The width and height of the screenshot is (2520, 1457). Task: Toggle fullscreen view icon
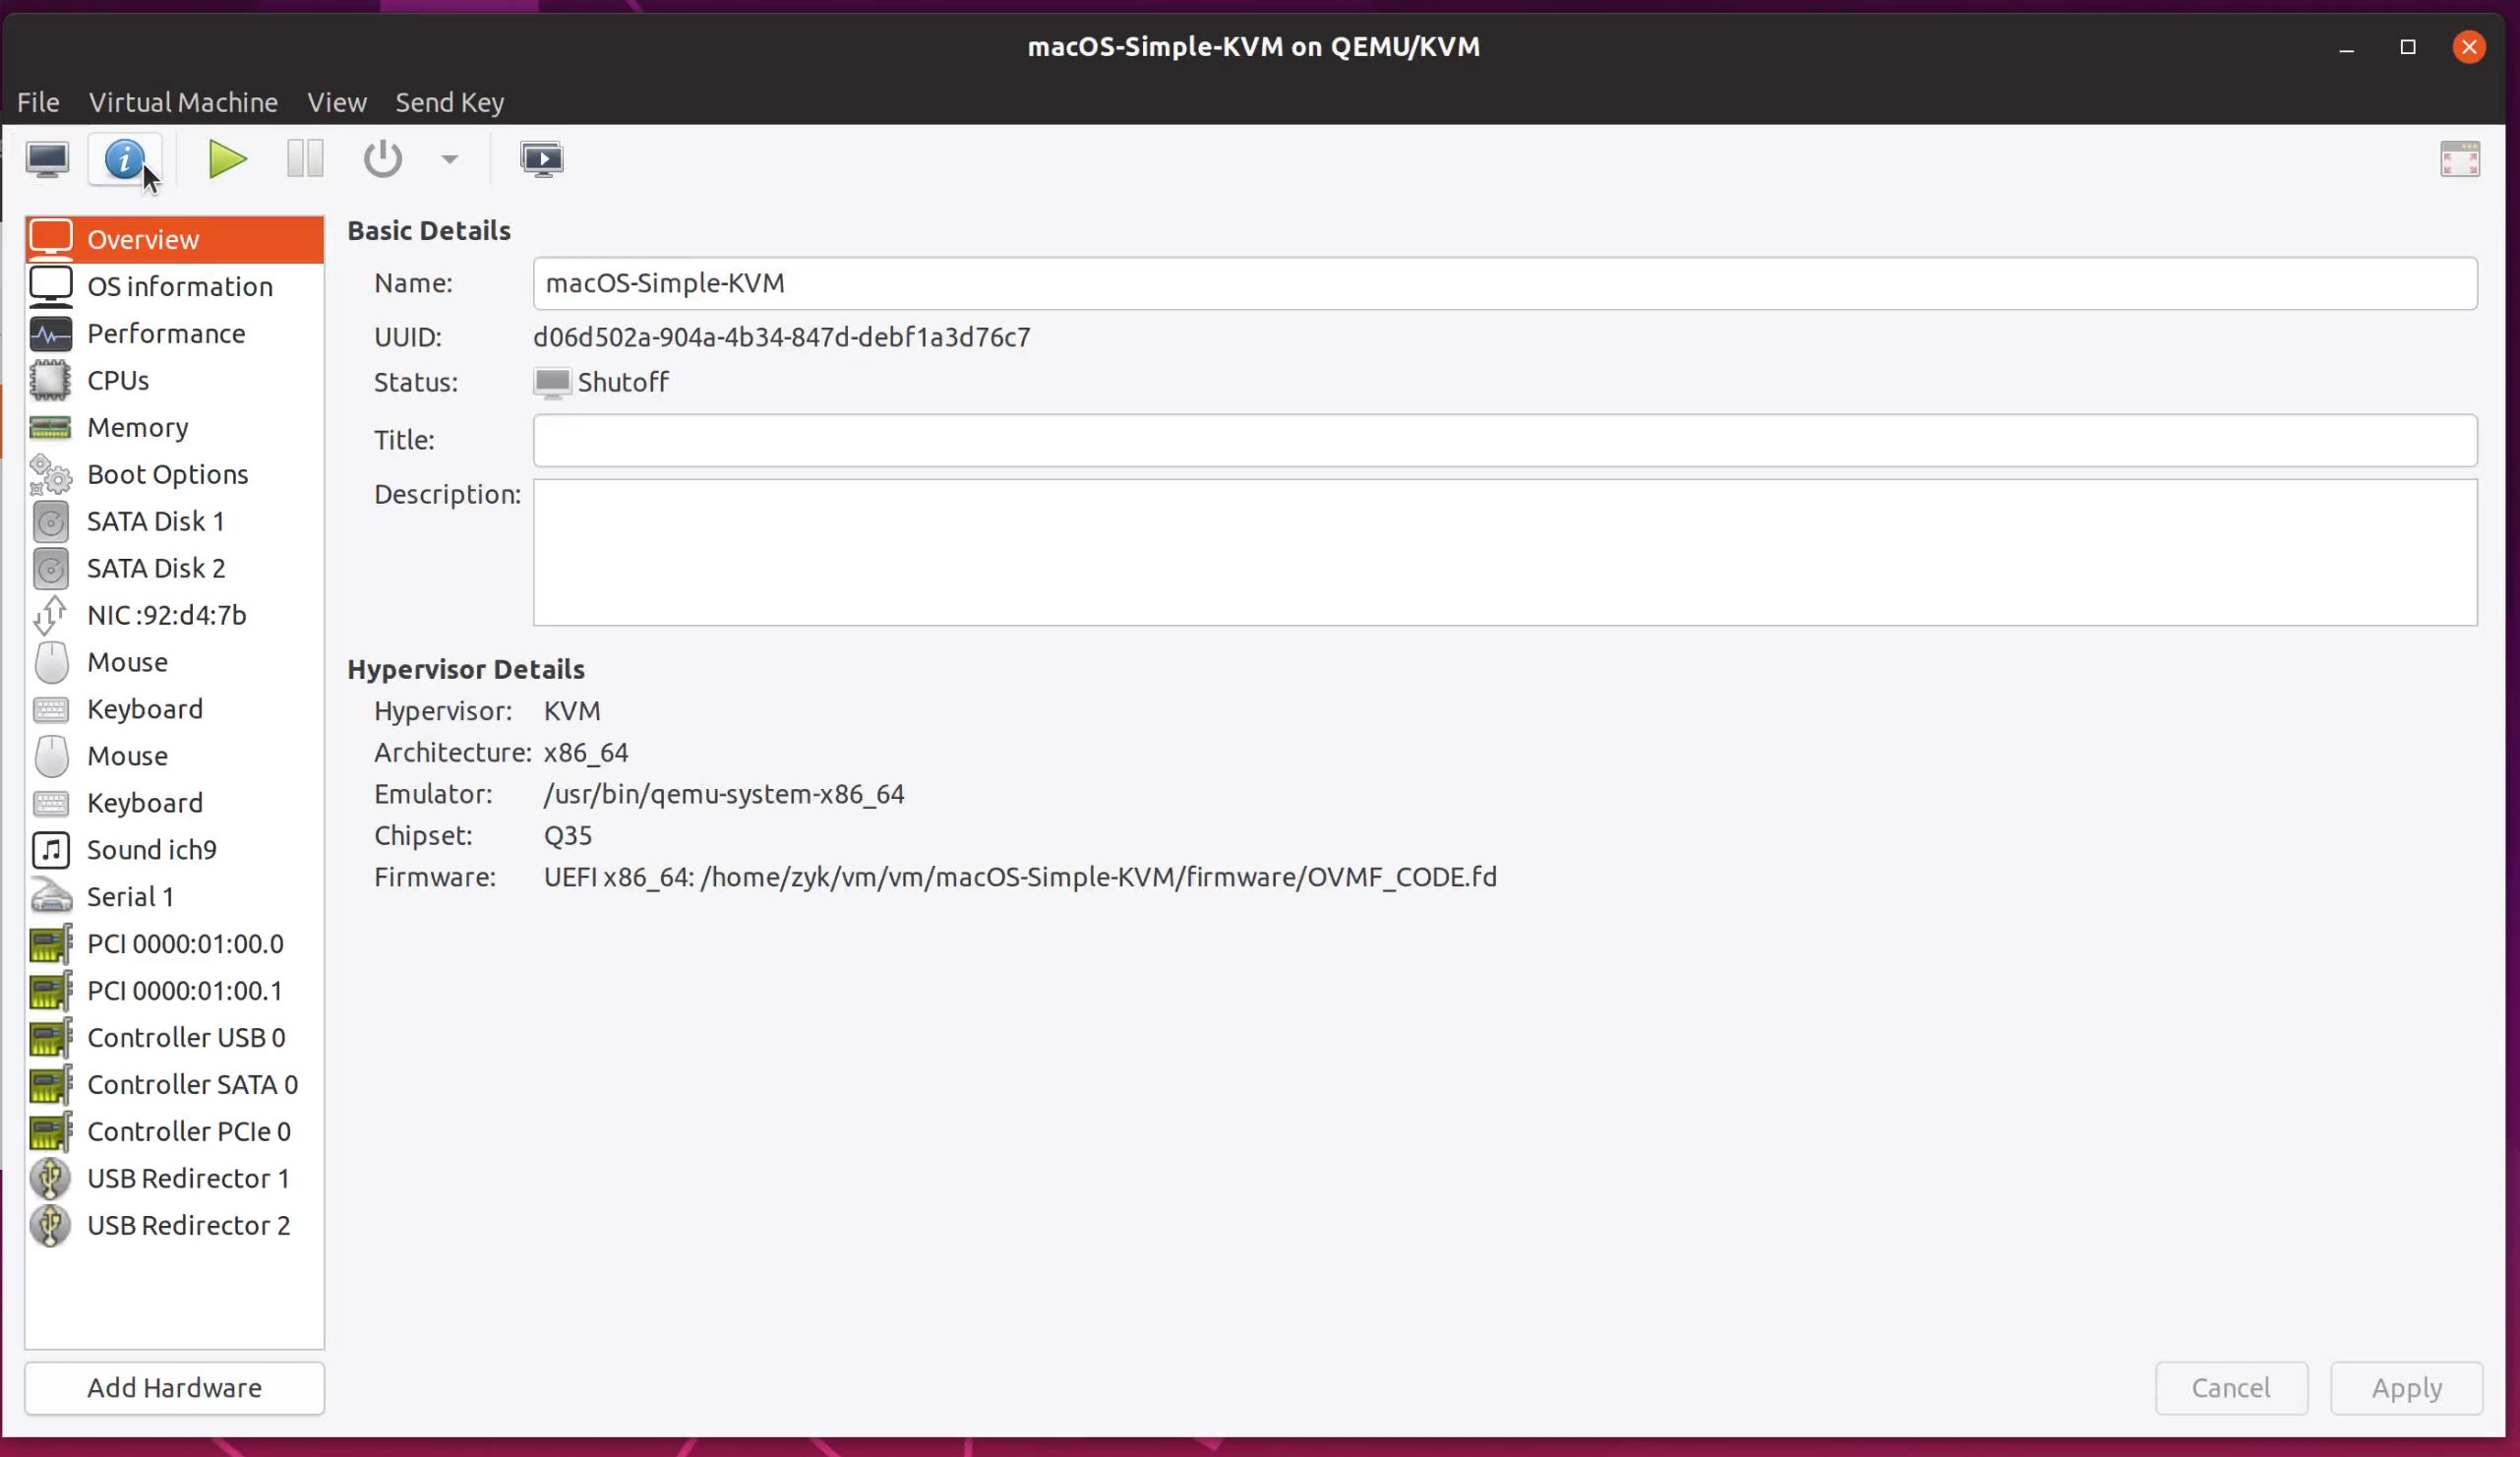coord(2459,159)
